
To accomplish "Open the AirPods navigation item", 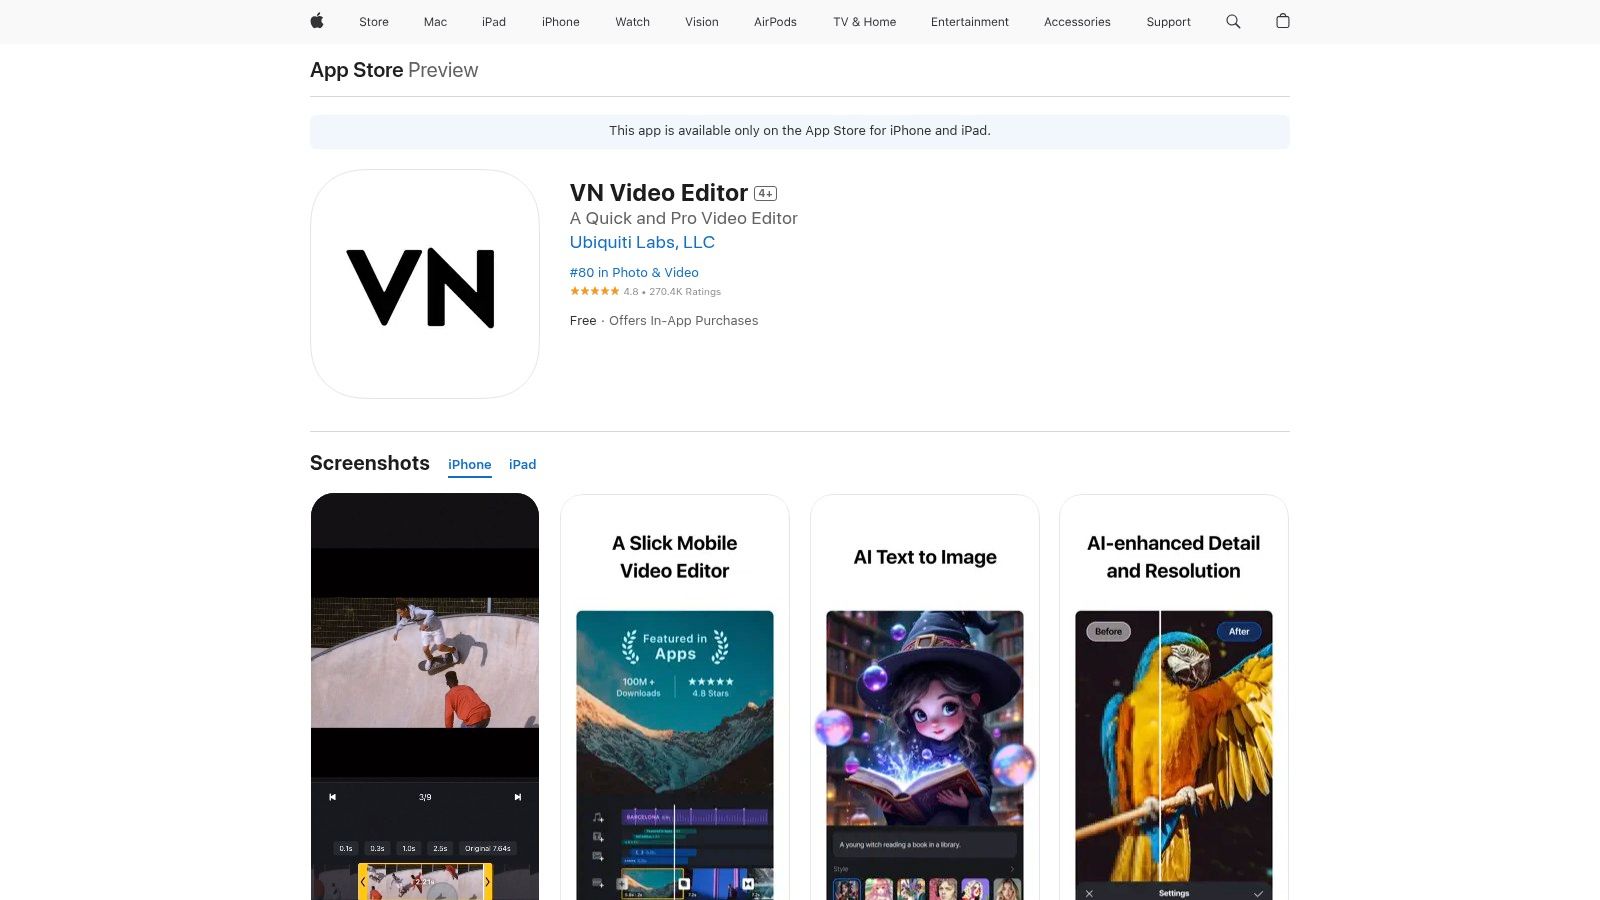I will pos(775,21).
